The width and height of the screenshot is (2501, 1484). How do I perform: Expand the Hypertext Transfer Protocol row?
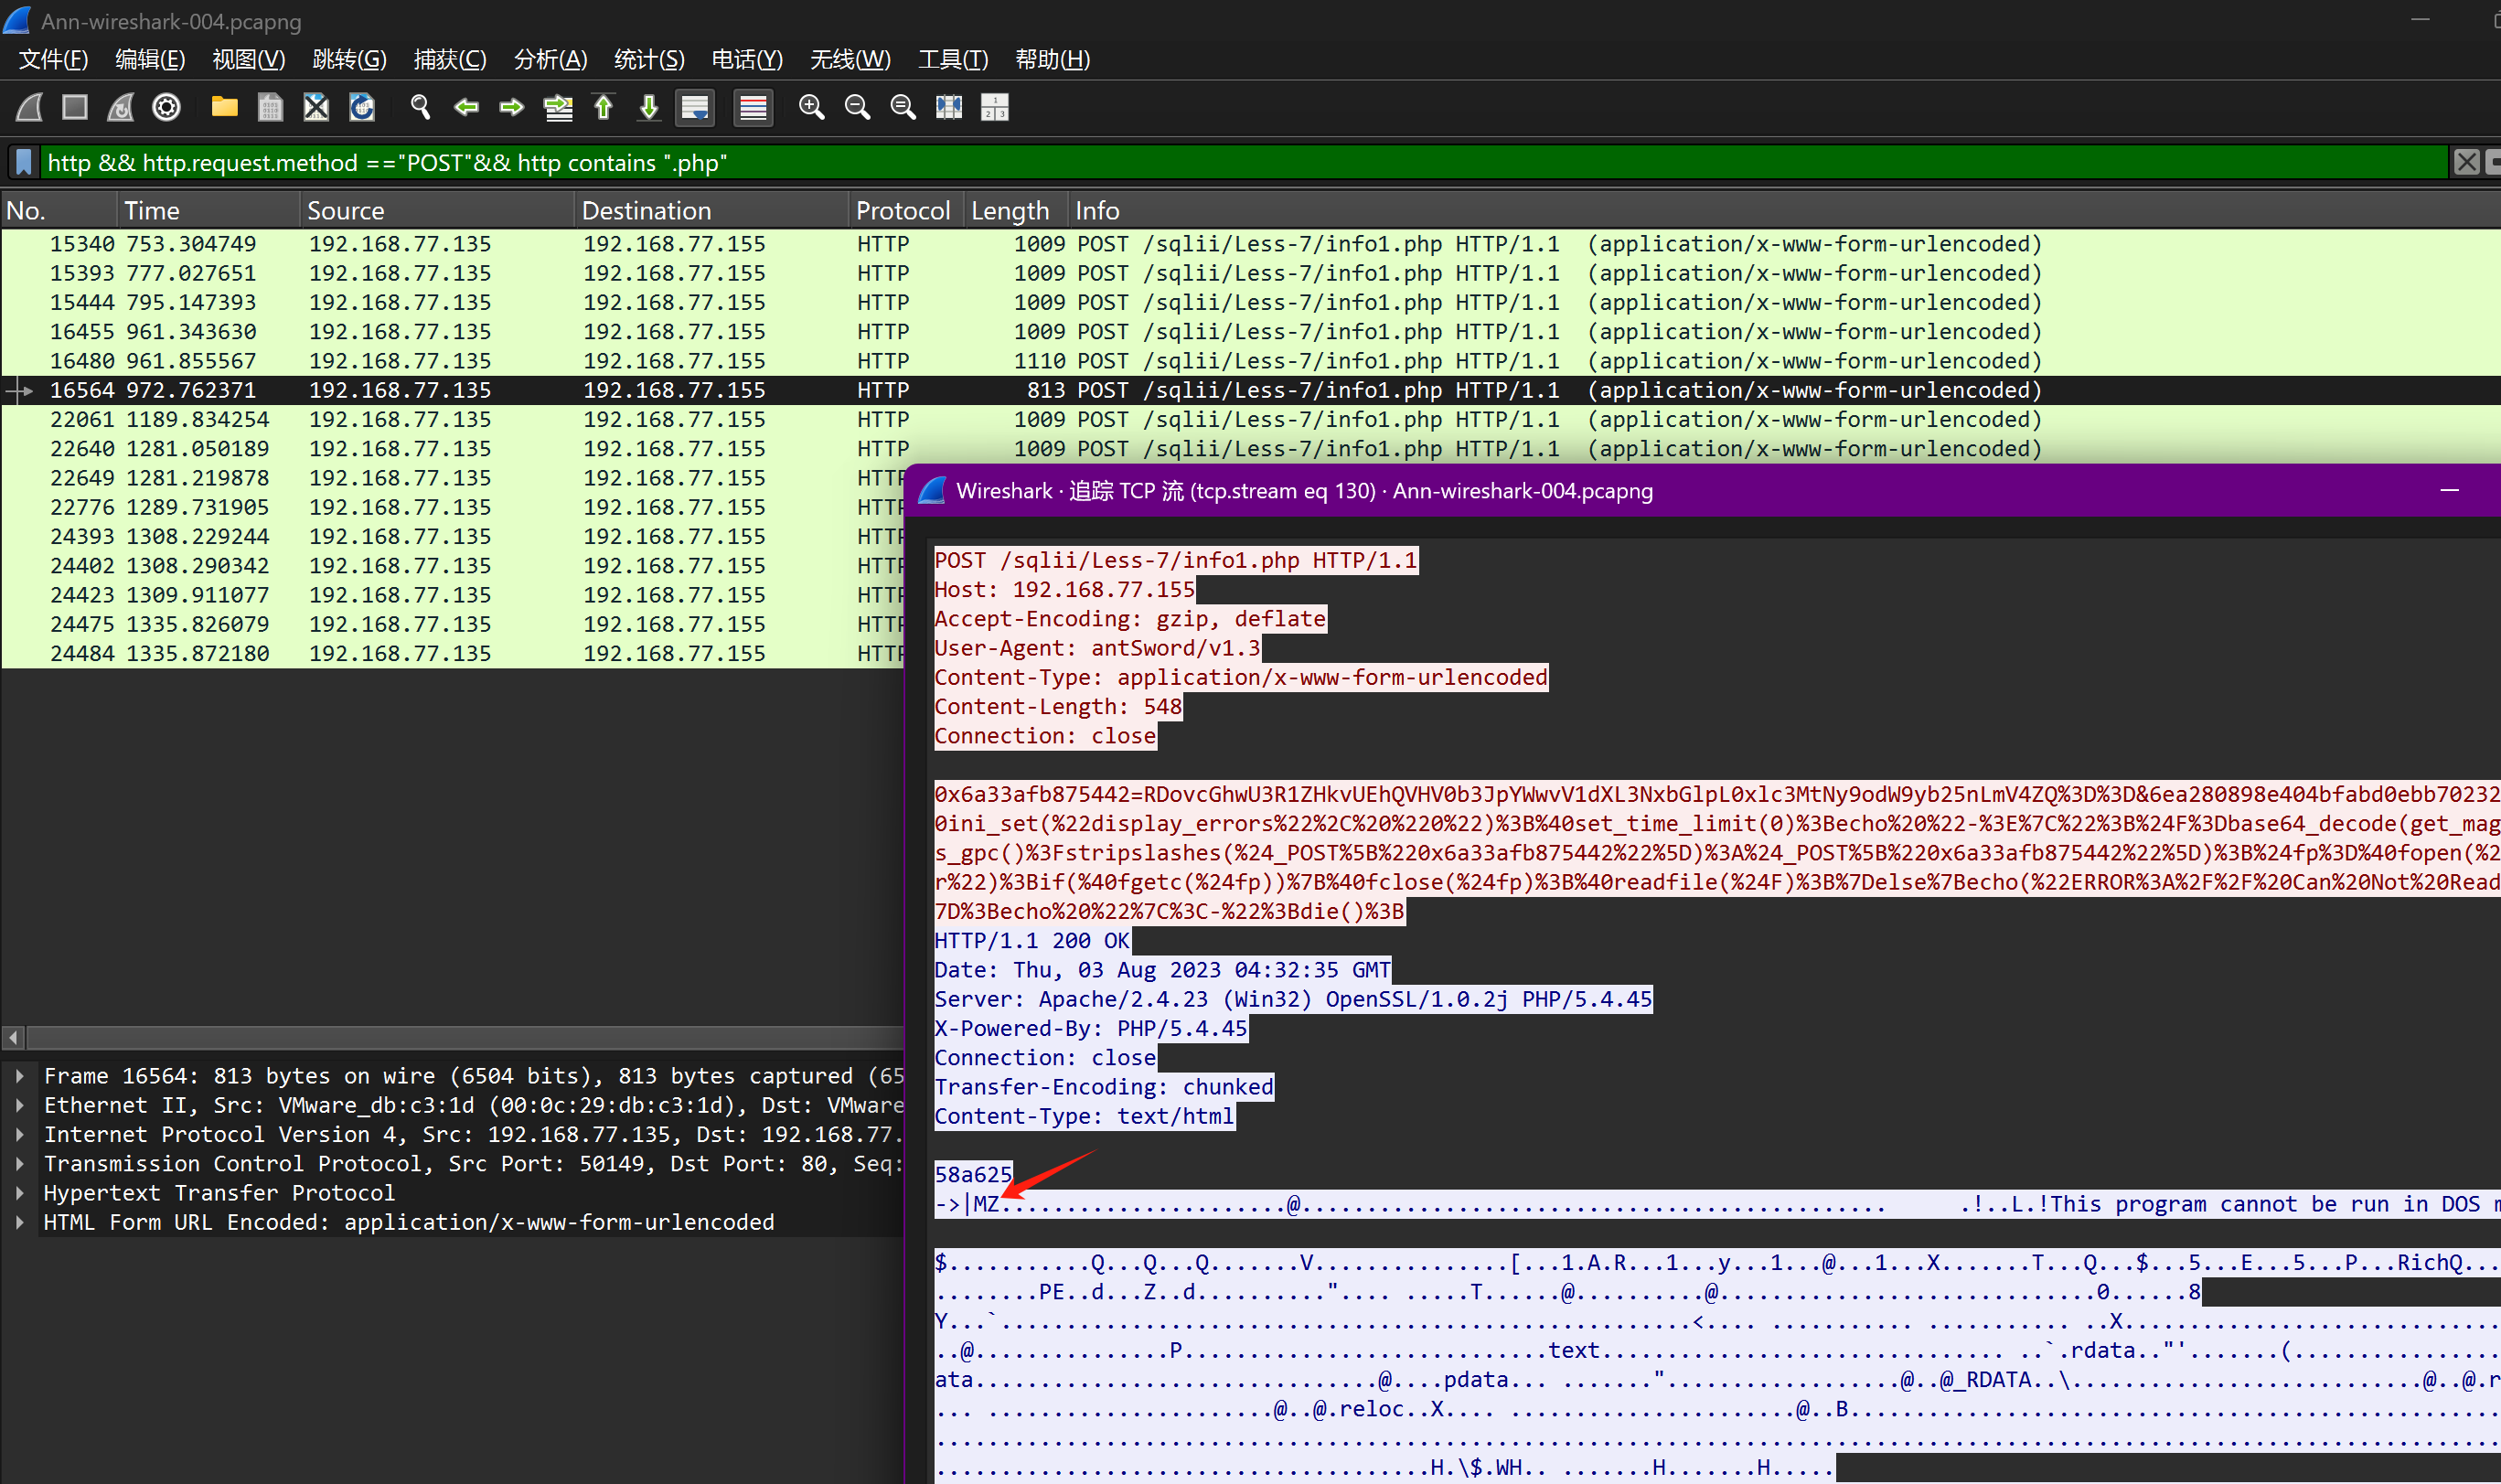[x=20, y=1193]
